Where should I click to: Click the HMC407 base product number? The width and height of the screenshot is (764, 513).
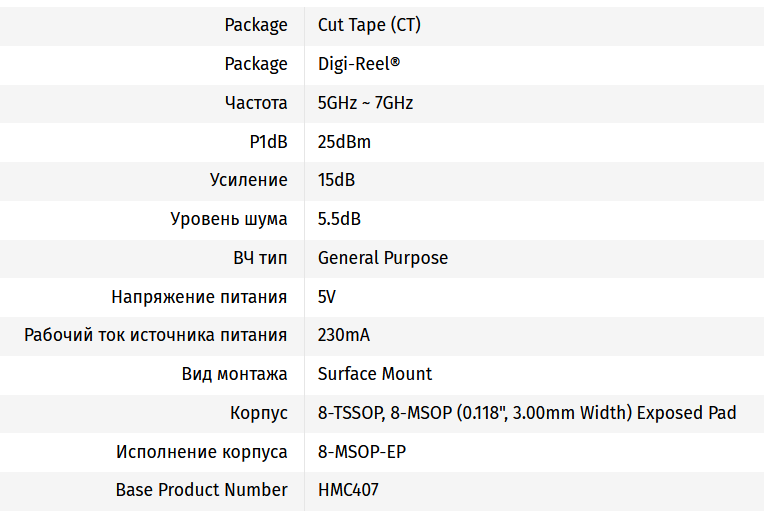348,490
